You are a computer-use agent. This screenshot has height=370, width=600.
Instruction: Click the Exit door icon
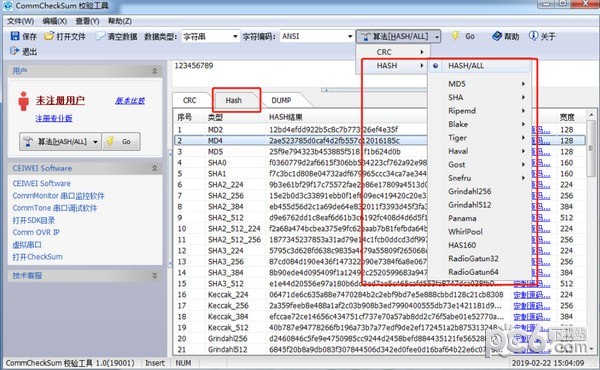point(15,51)
